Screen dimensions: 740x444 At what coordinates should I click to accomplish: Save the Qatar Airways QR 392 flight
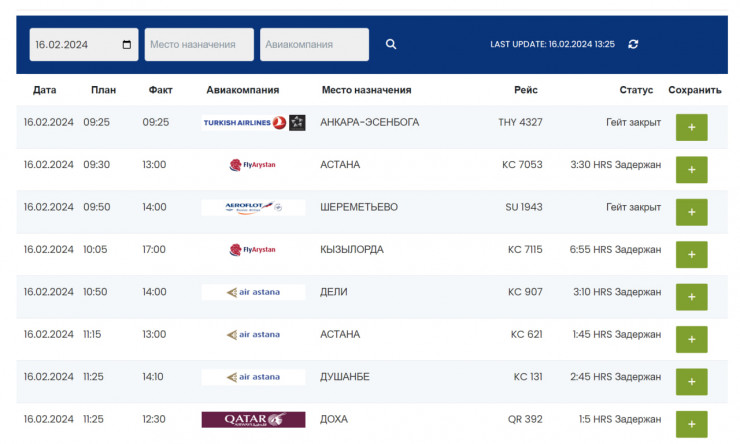691,424
